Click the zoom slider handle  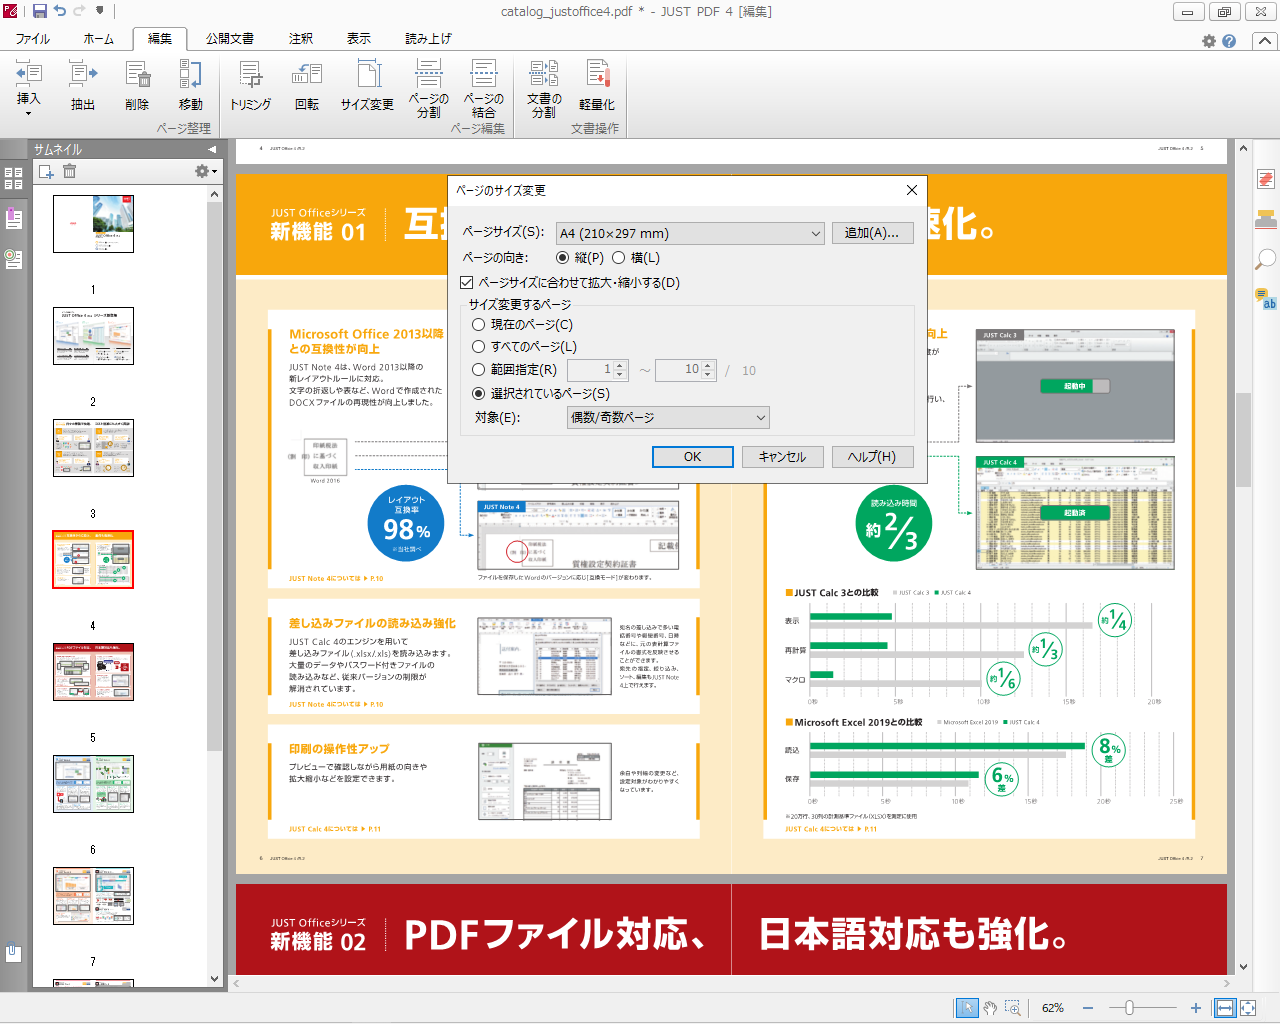1130,1008
